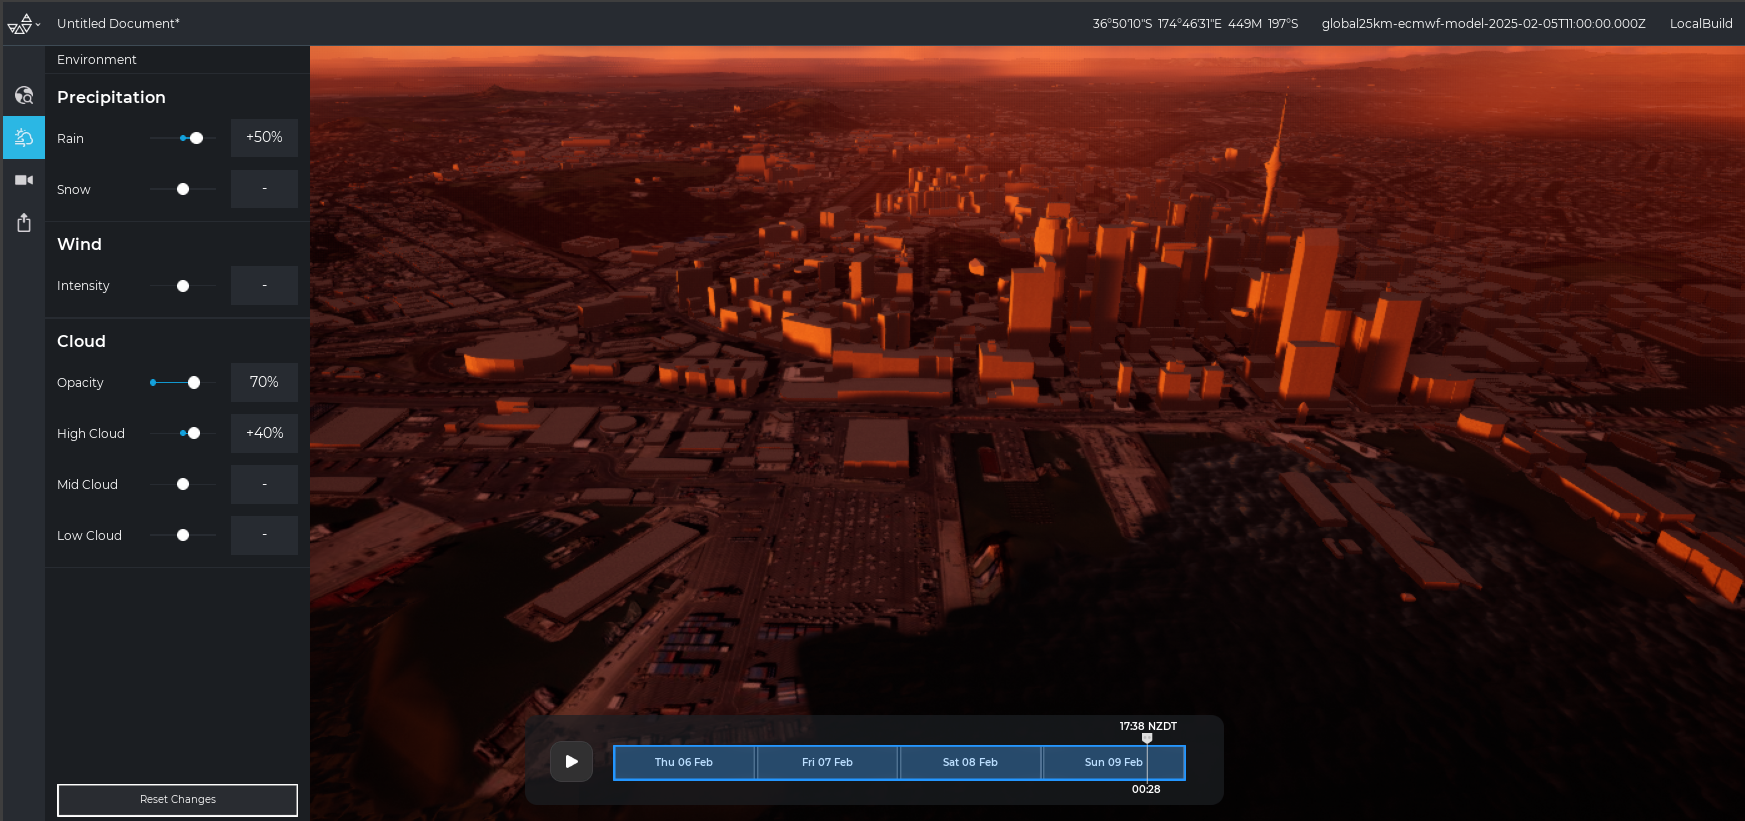1745x821 pixels.
Task: Open the share export icon
Action: click(x=24, y=222)
